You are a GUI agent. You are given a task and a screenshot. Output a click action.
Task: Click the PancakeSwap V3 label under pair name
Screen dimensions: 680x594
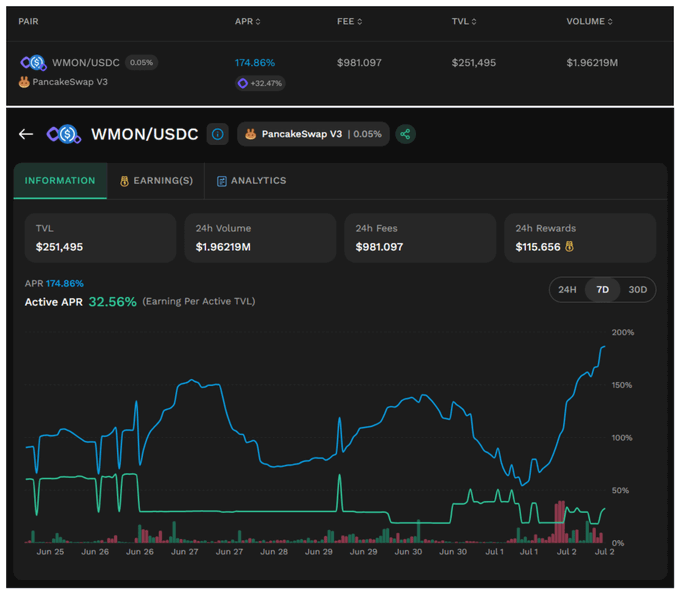tap(70, 82)
